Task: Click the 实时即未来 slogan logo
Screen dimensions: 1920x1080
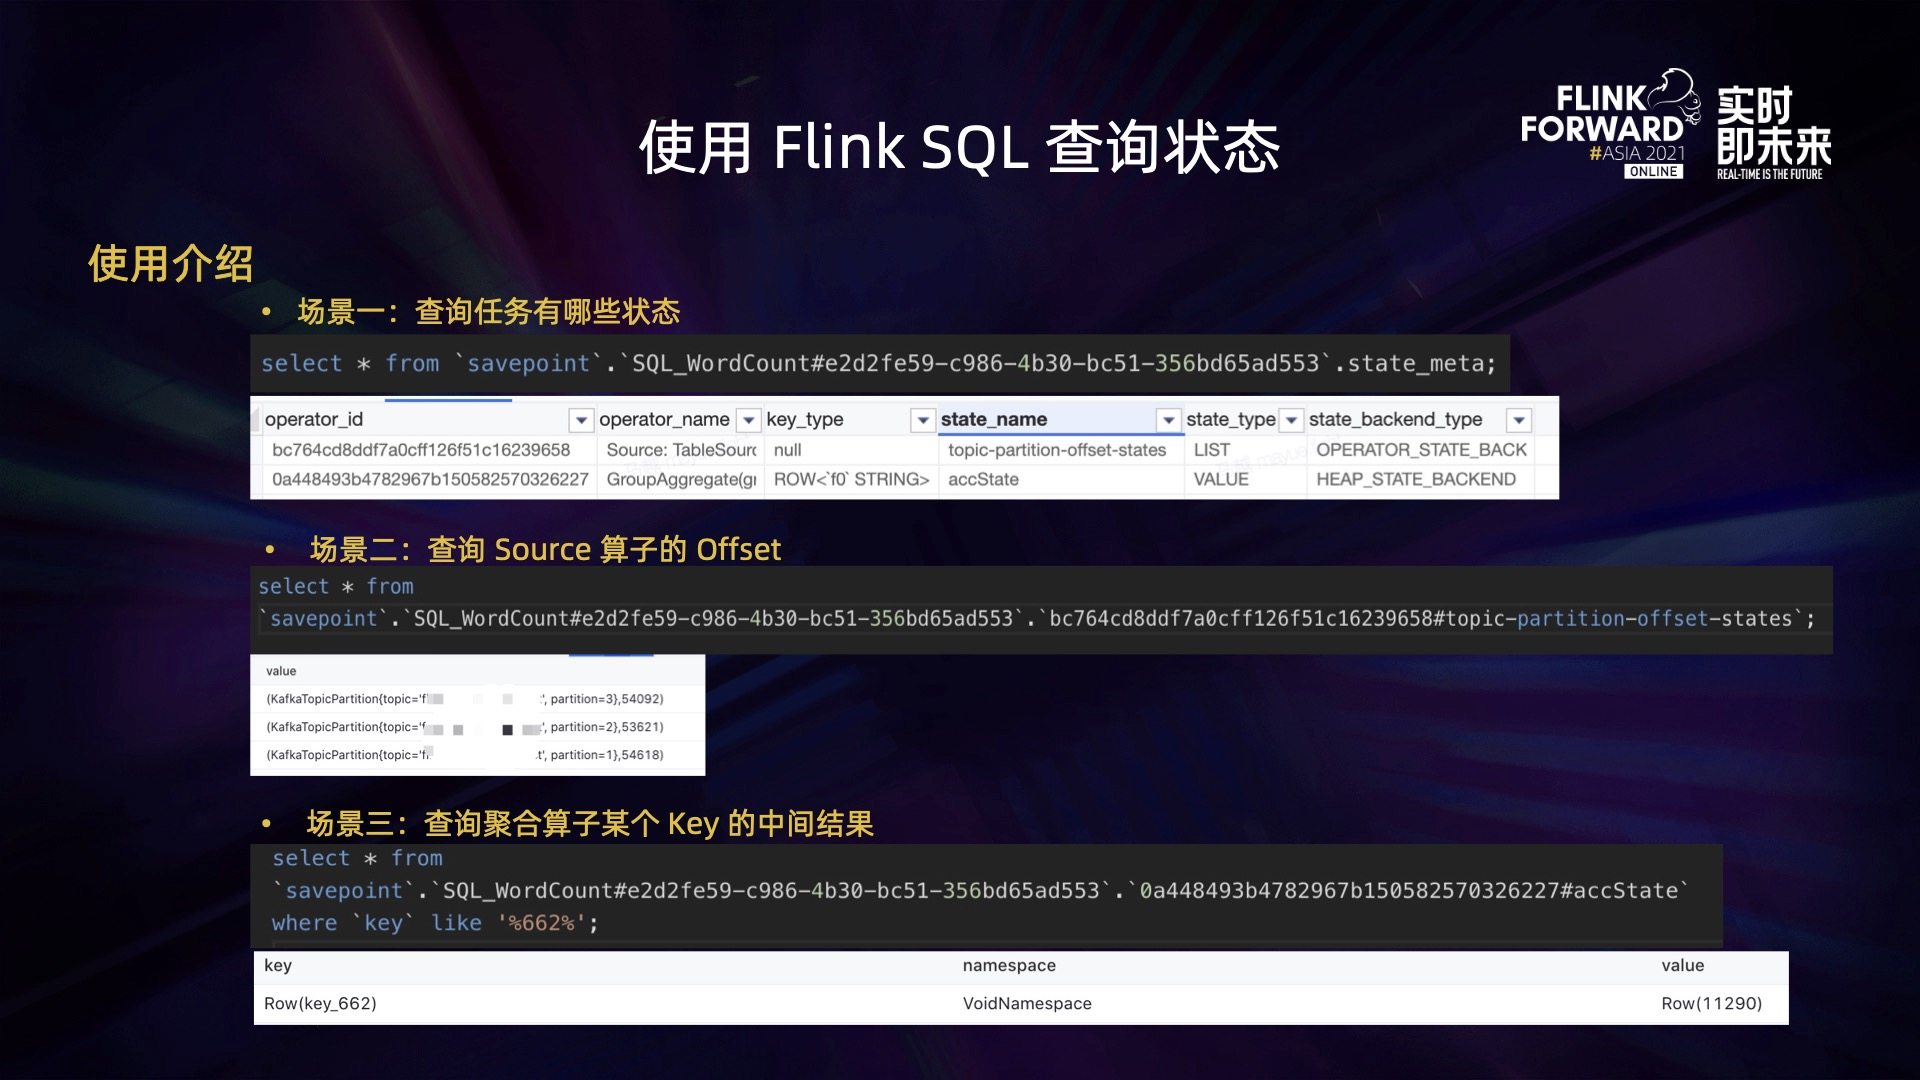Action: point(1773,130)
